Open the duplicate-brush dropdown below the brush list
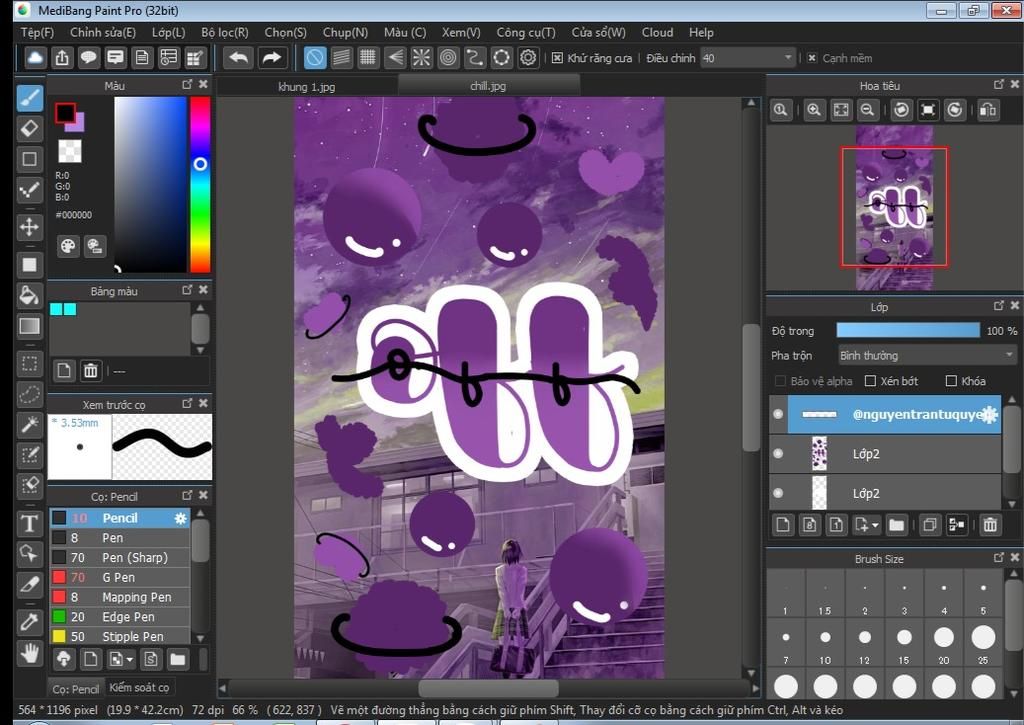The image size is (1024, 725). click(129, 659)
